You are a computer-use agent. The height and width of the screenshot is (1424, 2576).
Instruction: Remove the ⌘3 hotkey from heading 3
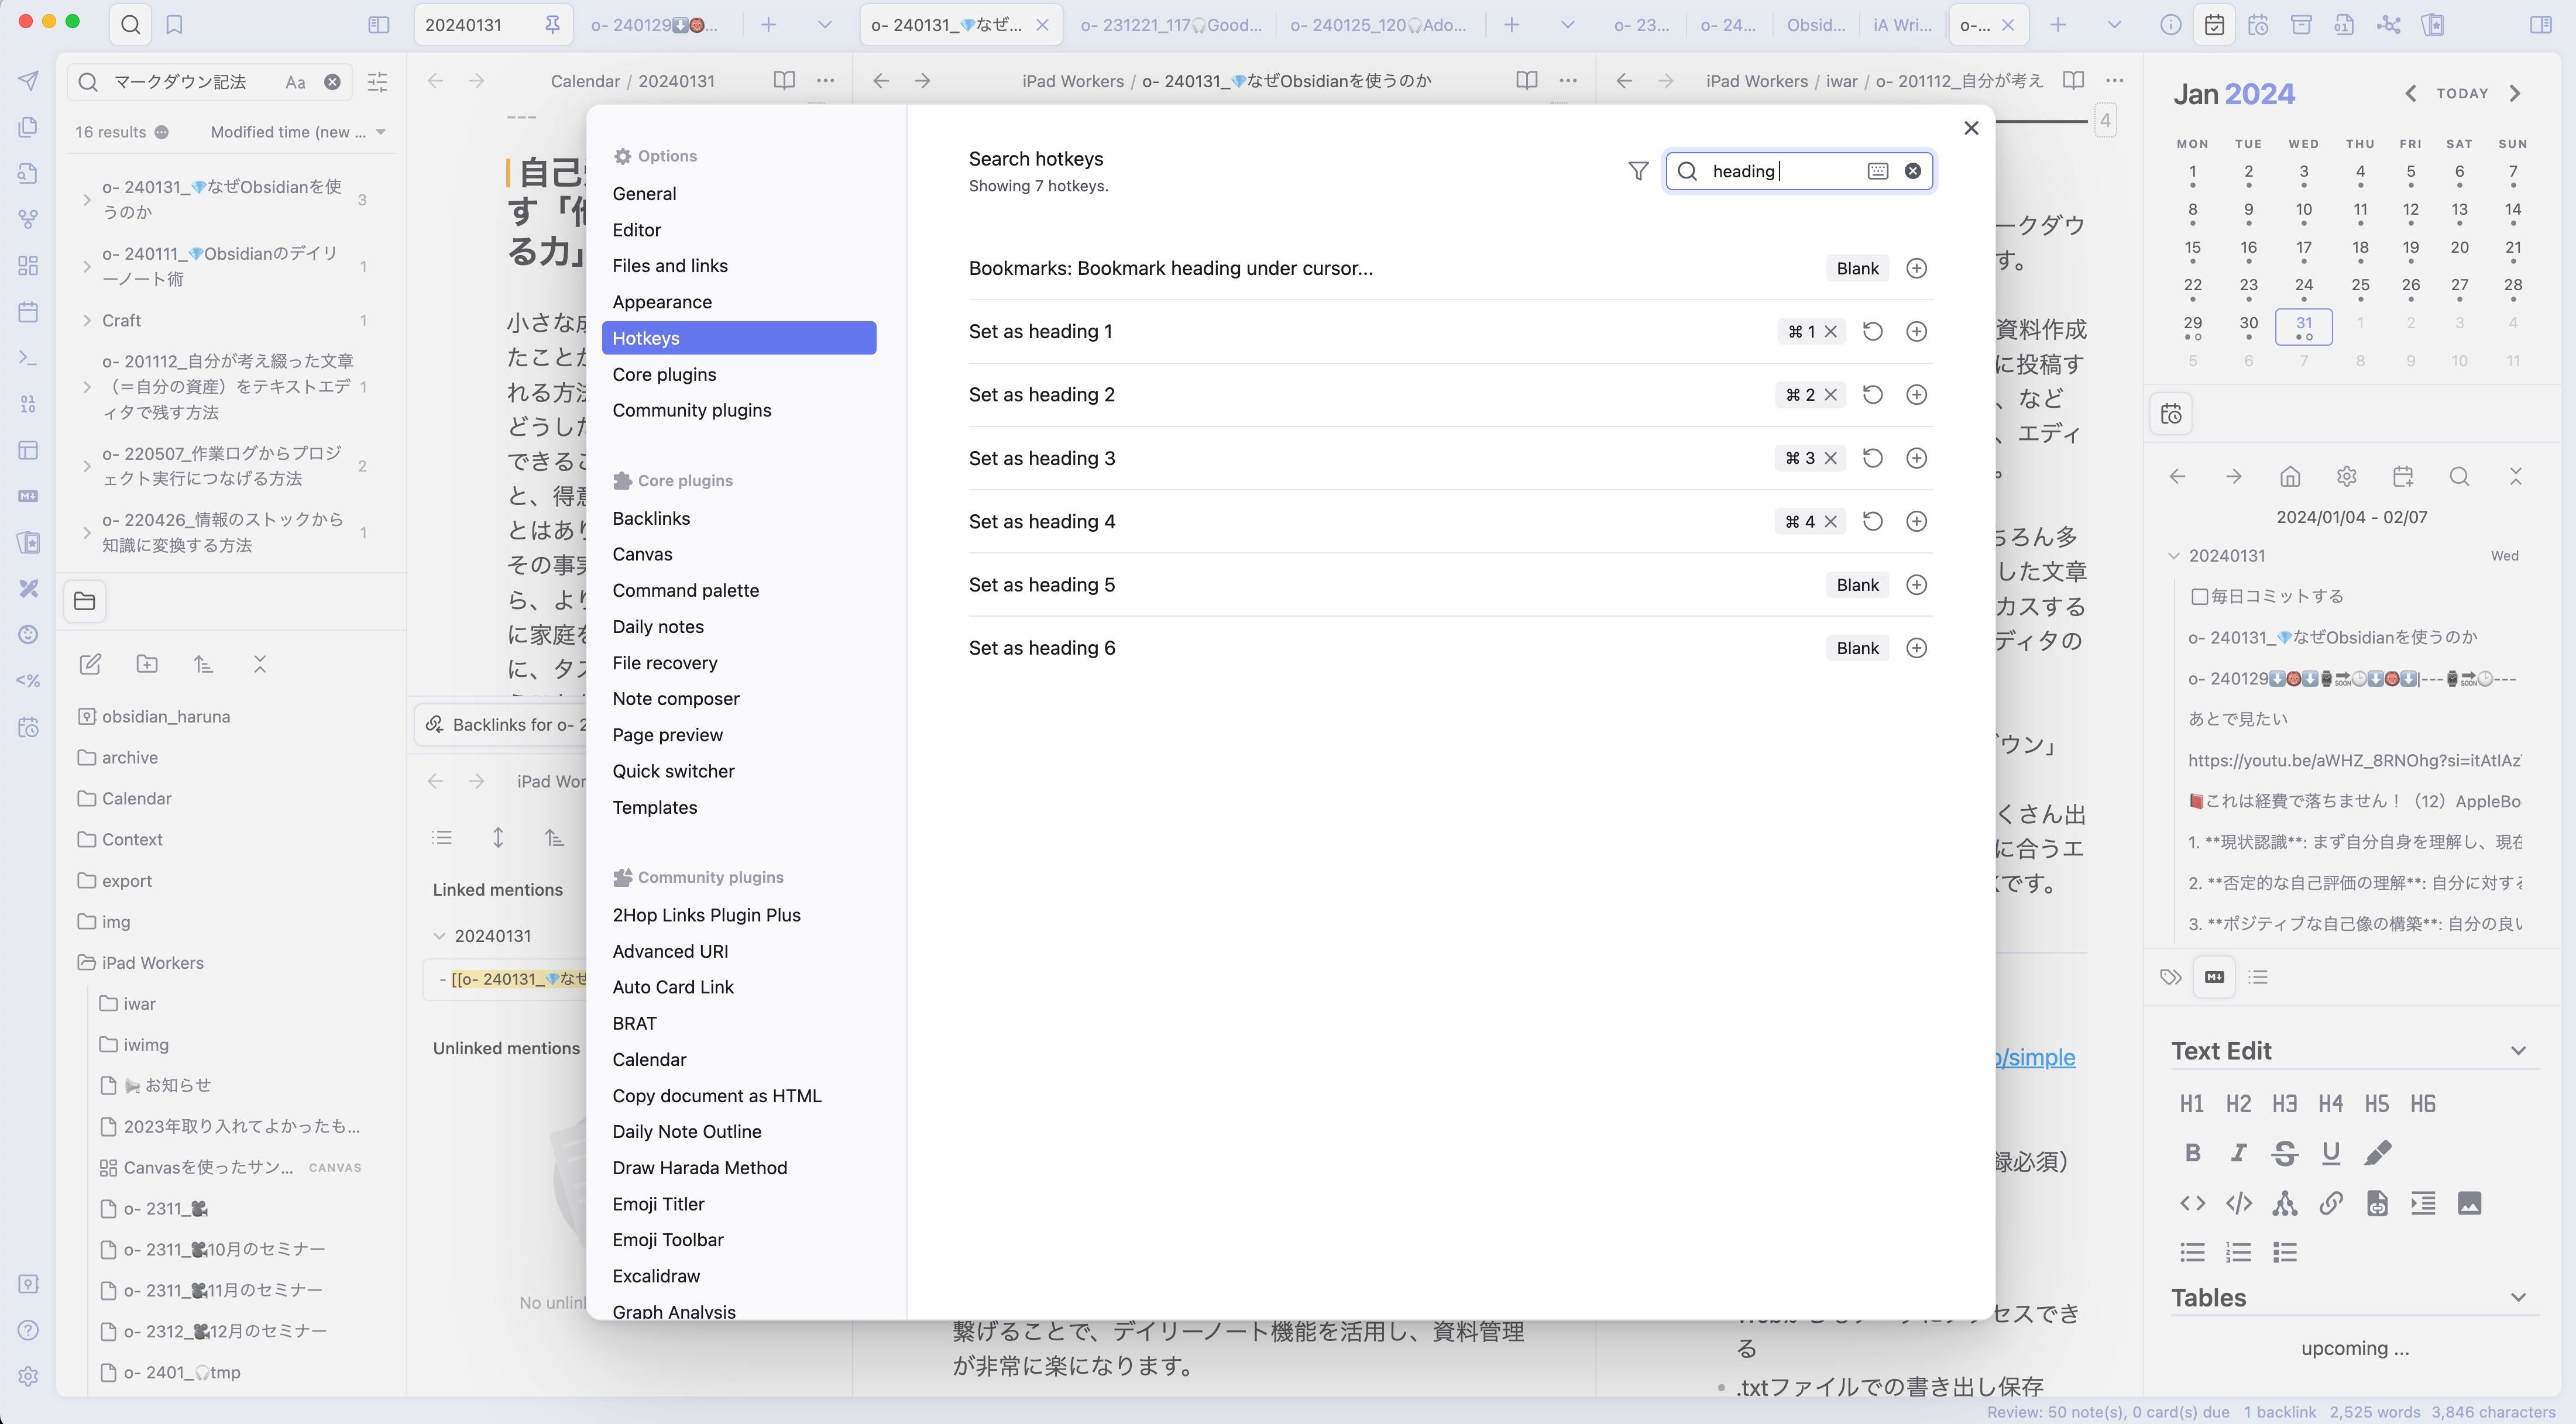point(1831,458)
